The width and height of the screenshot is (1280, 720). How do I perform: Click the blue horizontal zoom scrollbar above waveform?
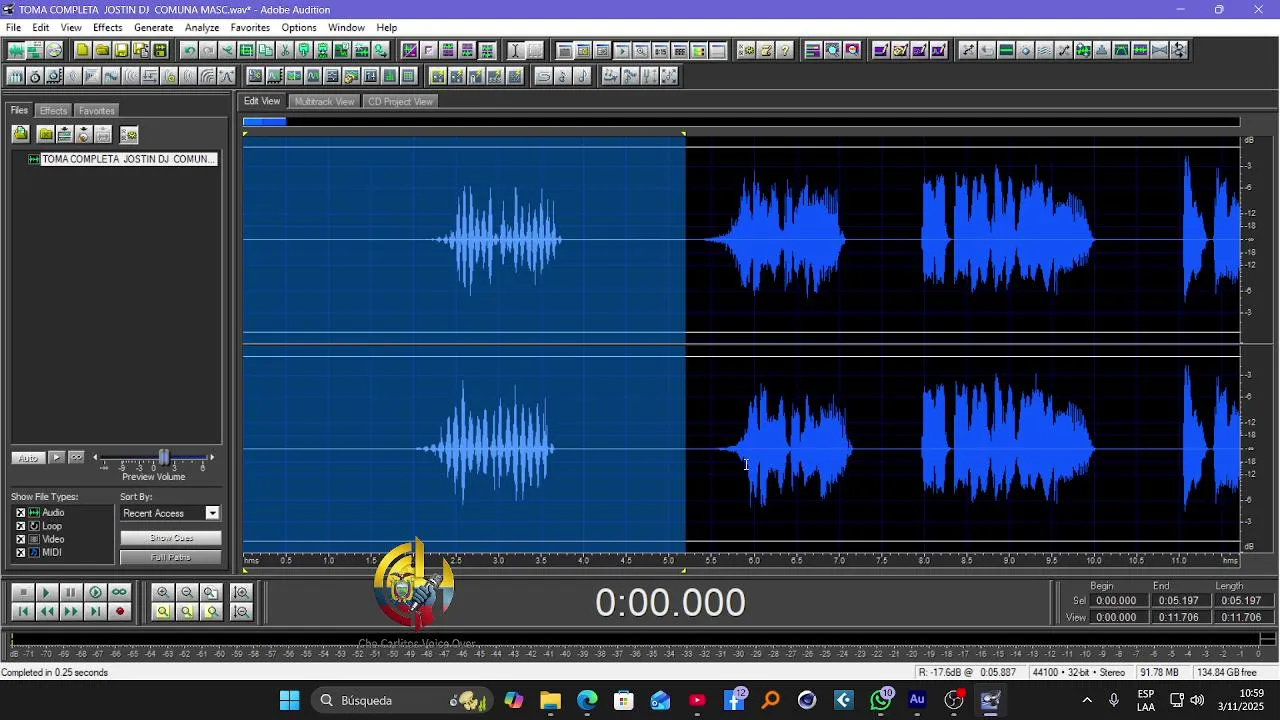265,122
